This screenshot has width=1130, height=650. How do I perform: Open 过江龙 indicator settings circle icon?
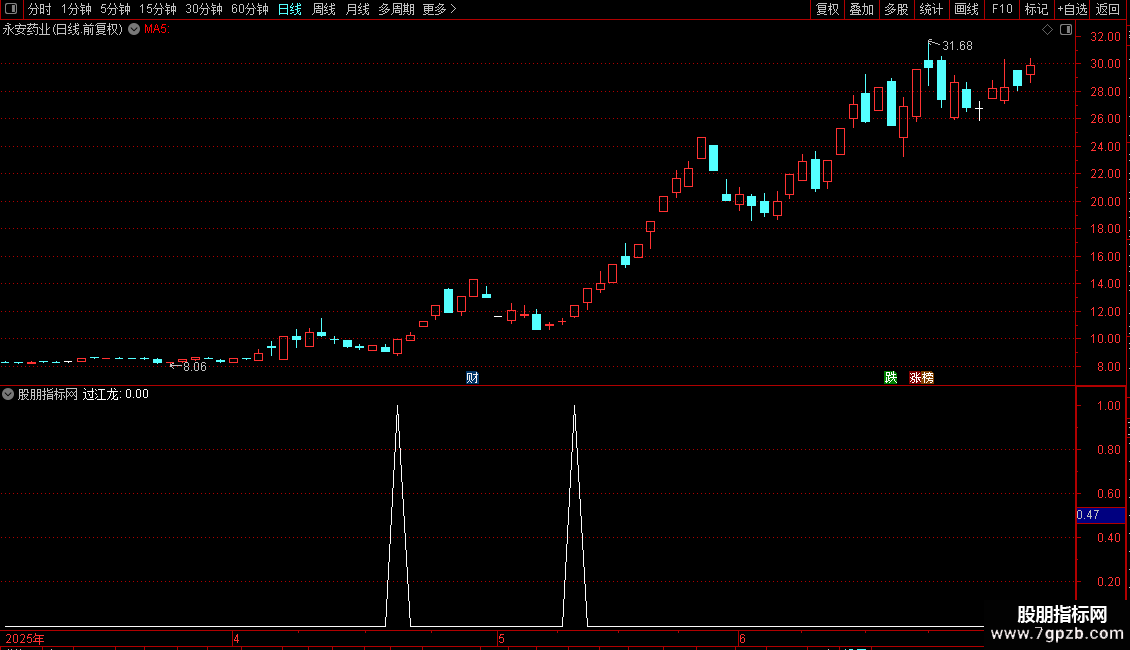pyautogui.click(x=8, y=394)
